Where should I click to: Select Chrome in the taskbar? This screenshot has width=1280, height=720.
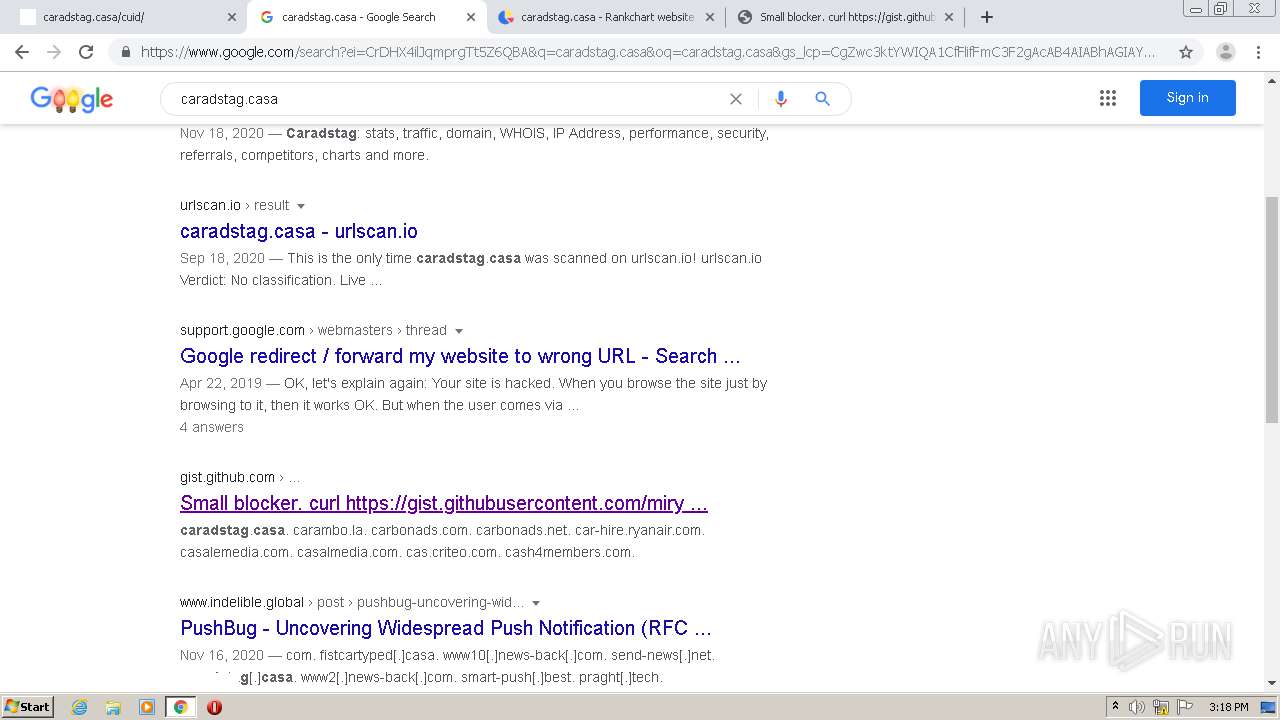pos(181,707)
